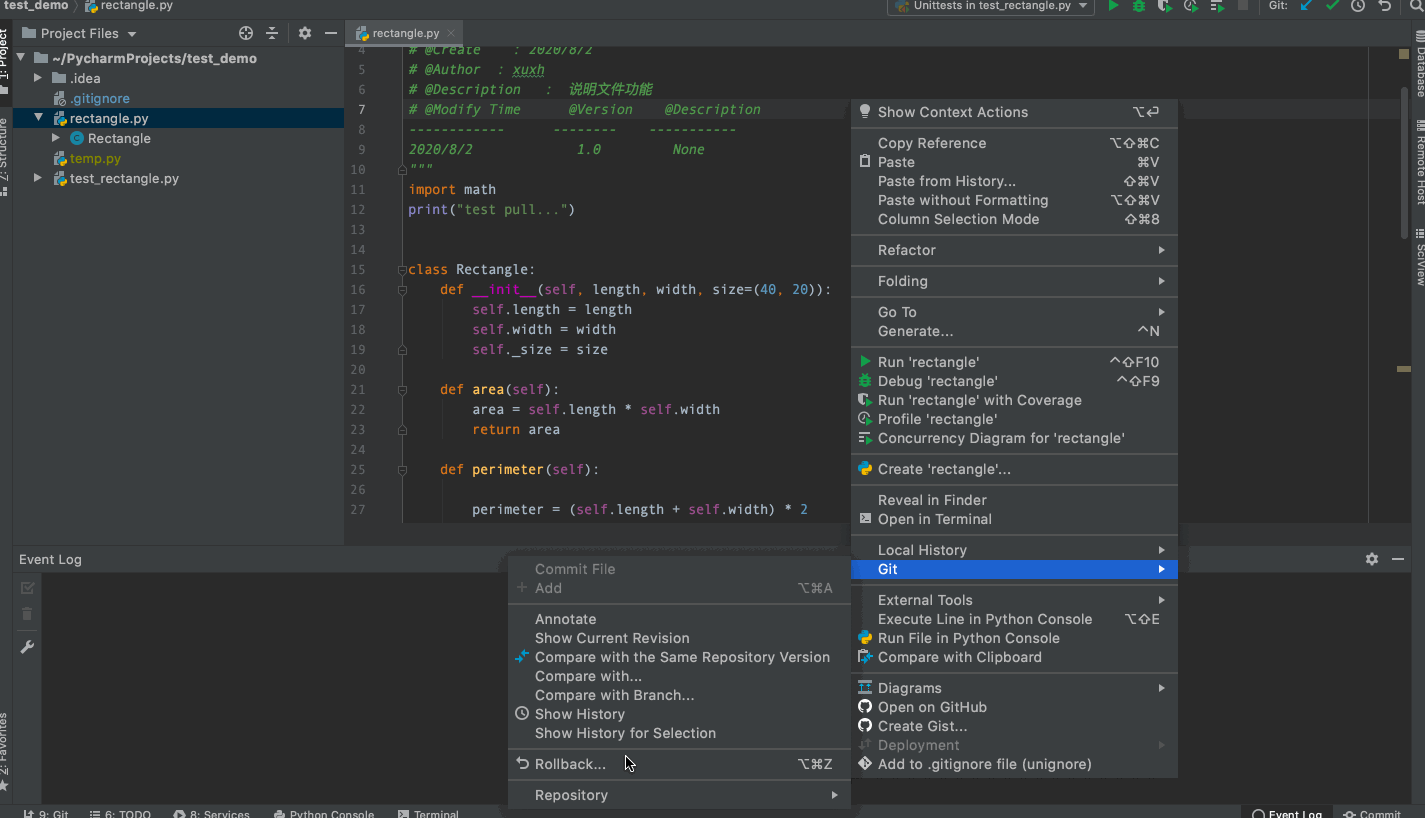The image size is (1425, 818).
Task: Expand the test_rectangle.py node
Action: [x=38, y=178]
